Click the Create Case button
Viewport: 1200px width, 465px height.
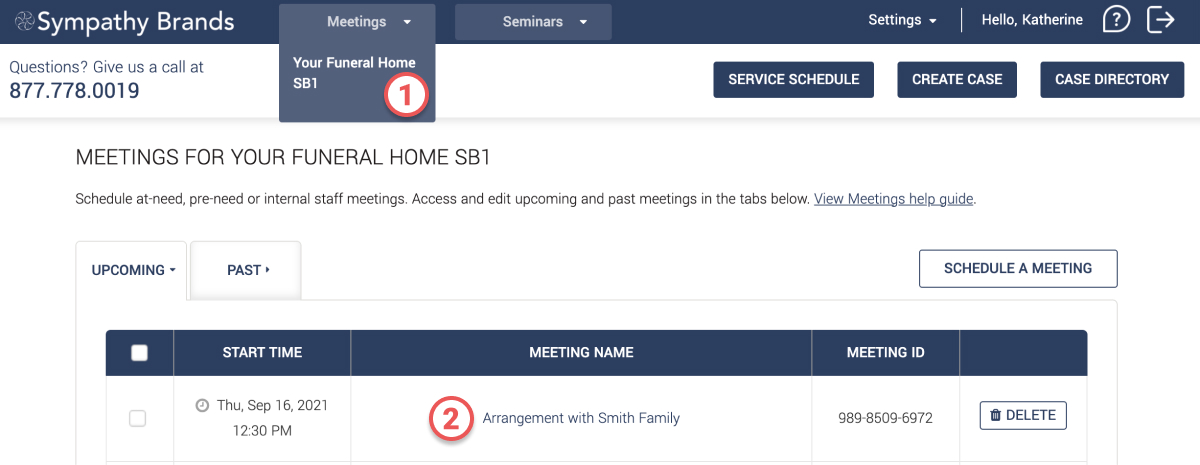coord(957,80)
